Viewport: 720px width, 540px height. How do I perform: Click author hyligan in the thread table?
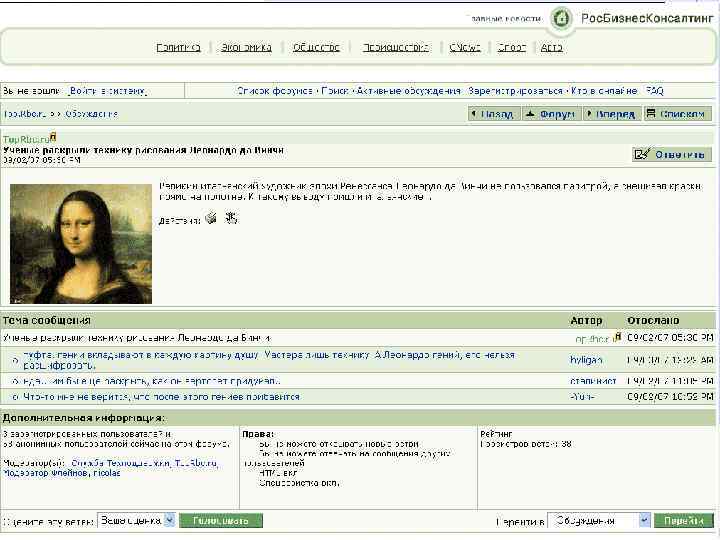click(x=586, y=360)
